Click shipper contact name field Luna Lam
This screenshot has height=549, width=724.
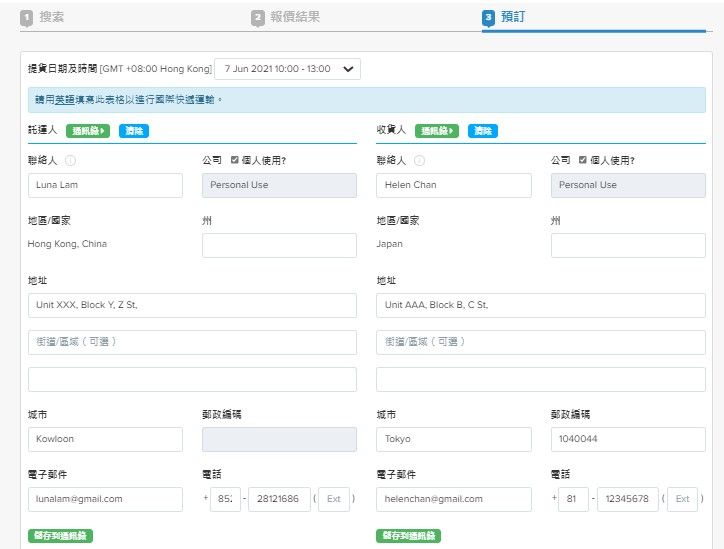(105, 185)
